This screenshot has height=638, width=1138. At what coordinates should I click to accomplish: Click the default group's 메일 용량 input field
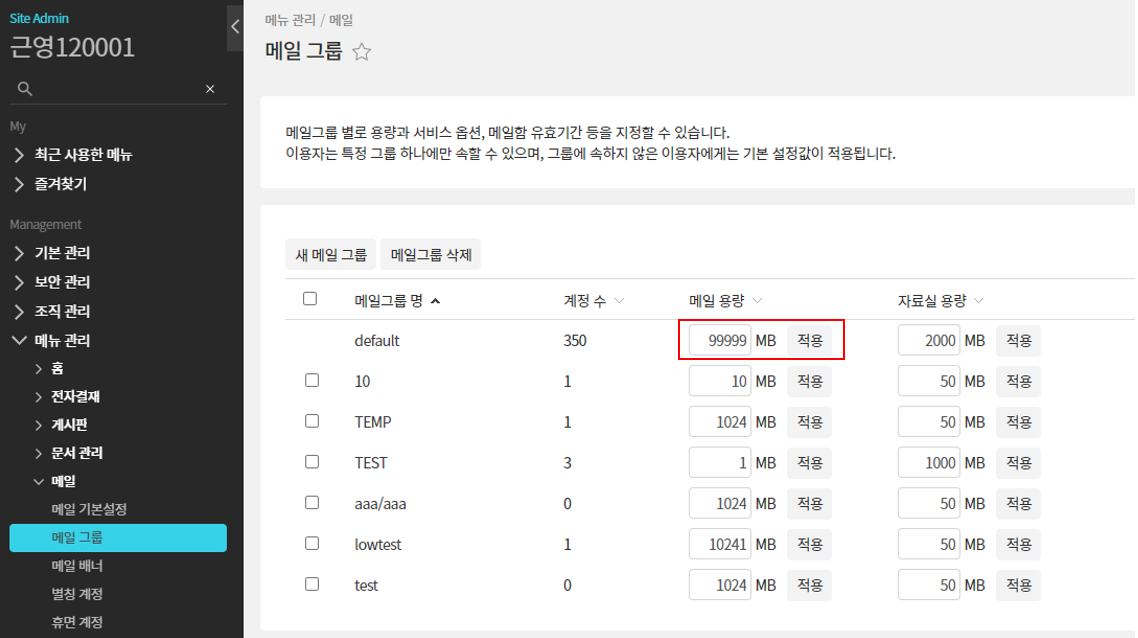click(720, 340)
